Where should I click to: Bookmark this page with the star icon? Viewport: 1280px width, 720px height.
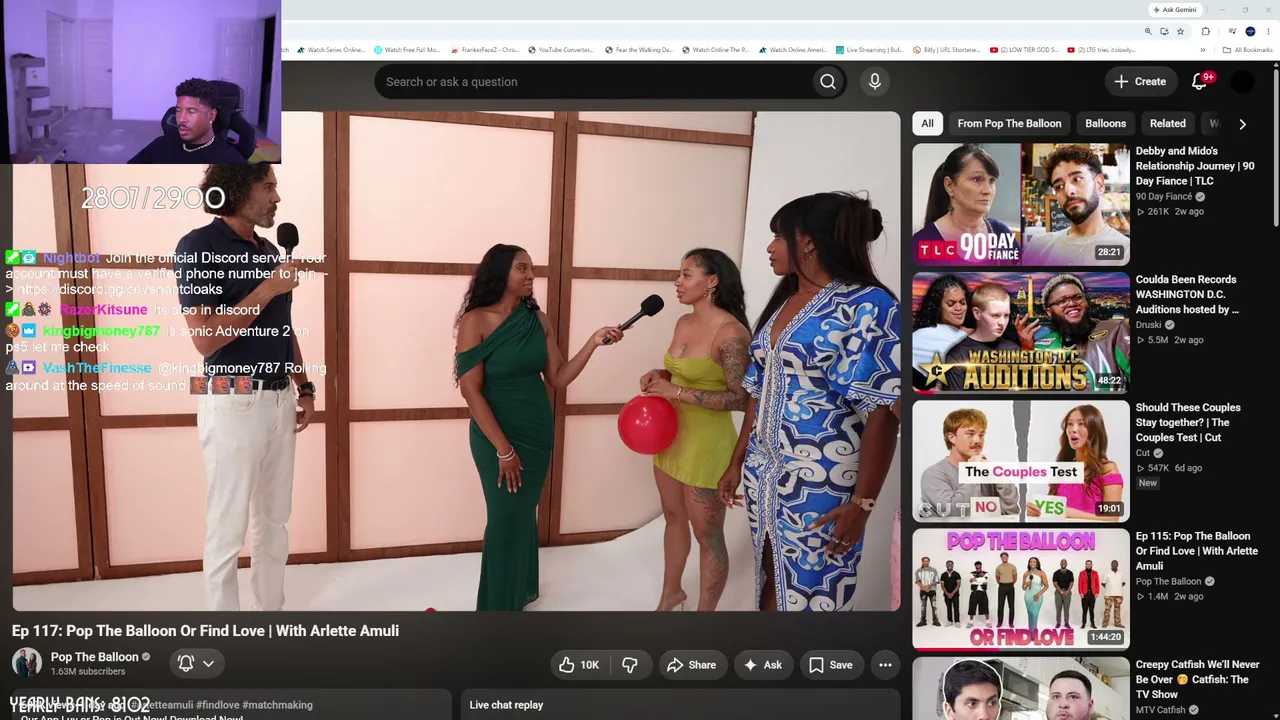1180,32
